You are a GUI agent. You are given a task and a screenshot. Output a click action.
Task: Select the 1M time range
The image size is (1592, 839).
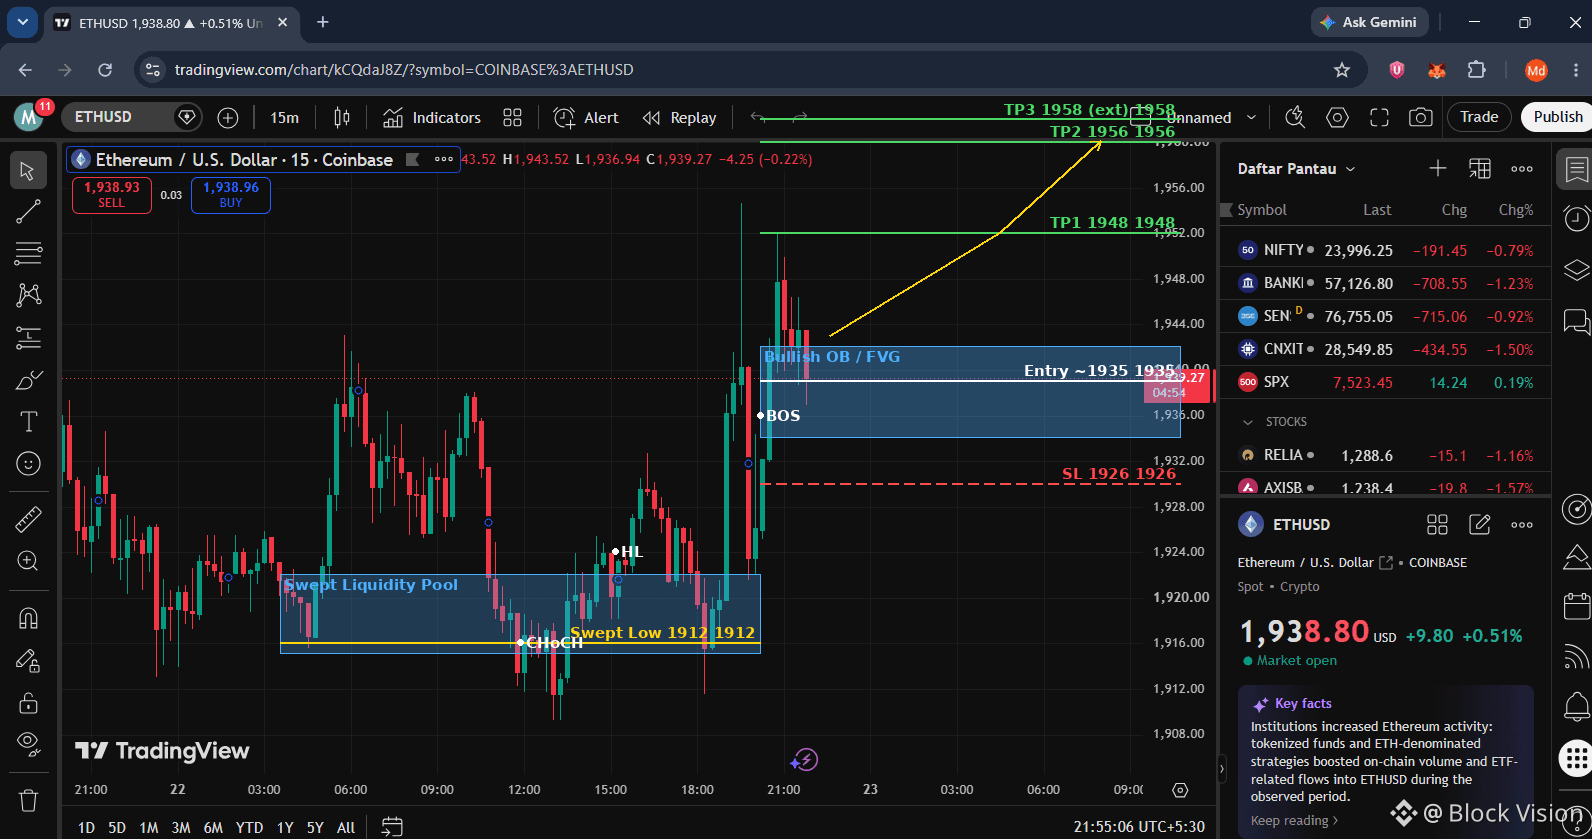(x=149, y=827)
